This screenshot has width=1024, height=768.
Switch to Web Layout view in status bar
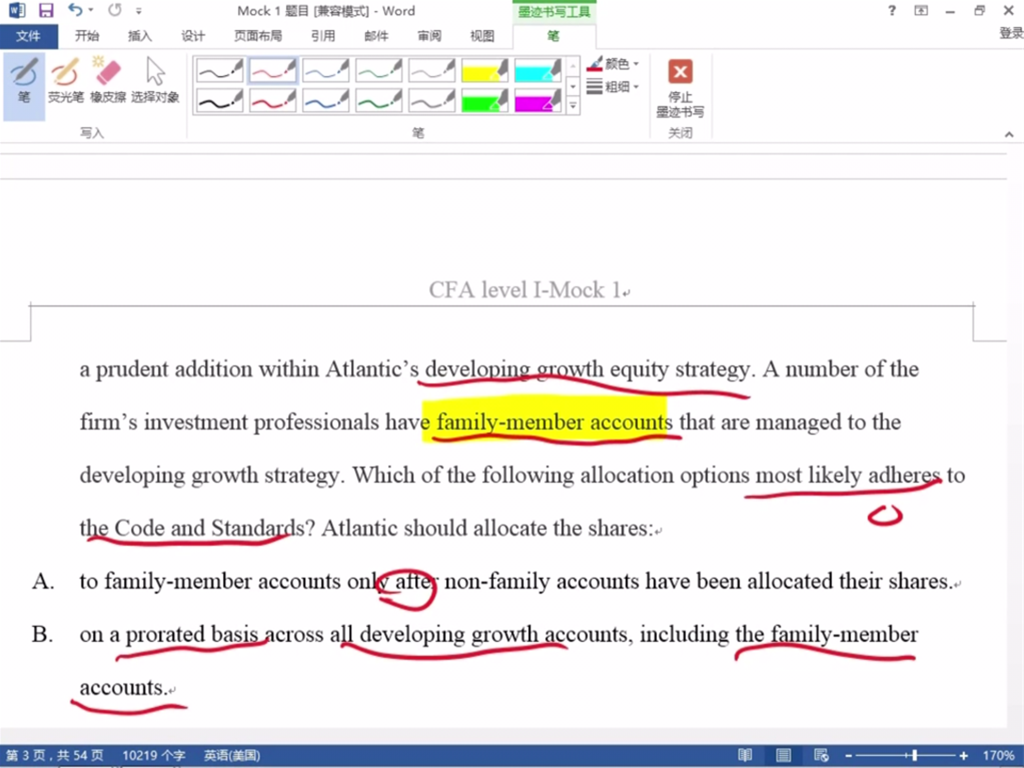pyautogui.click(x=821, y=756)
